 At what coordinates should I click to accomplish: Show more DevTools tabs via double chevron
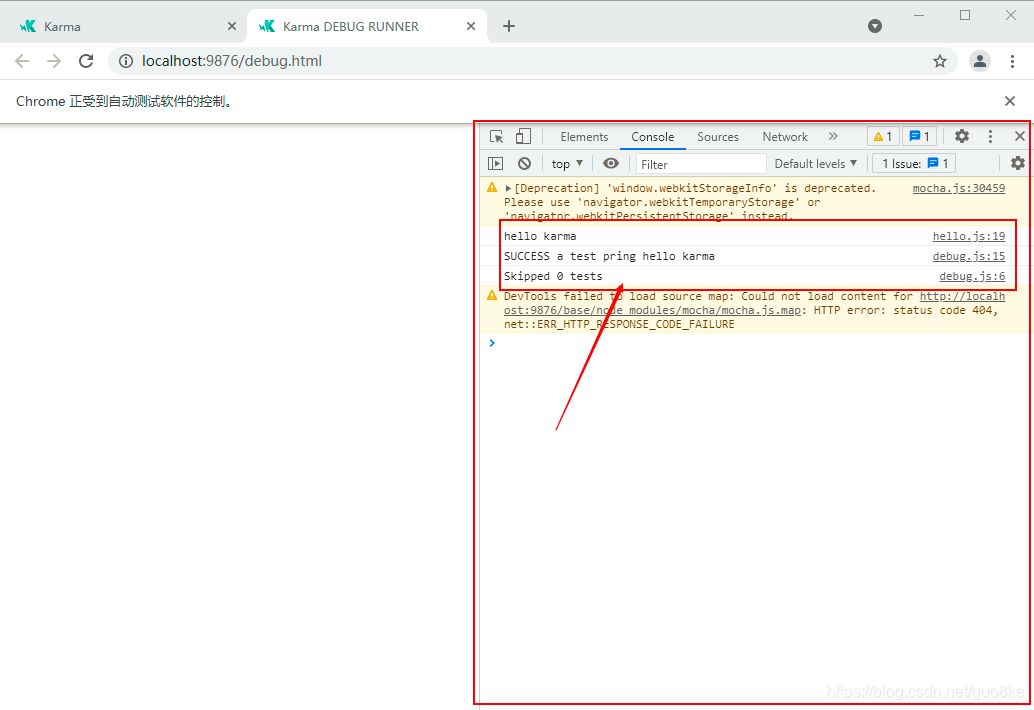833,137
